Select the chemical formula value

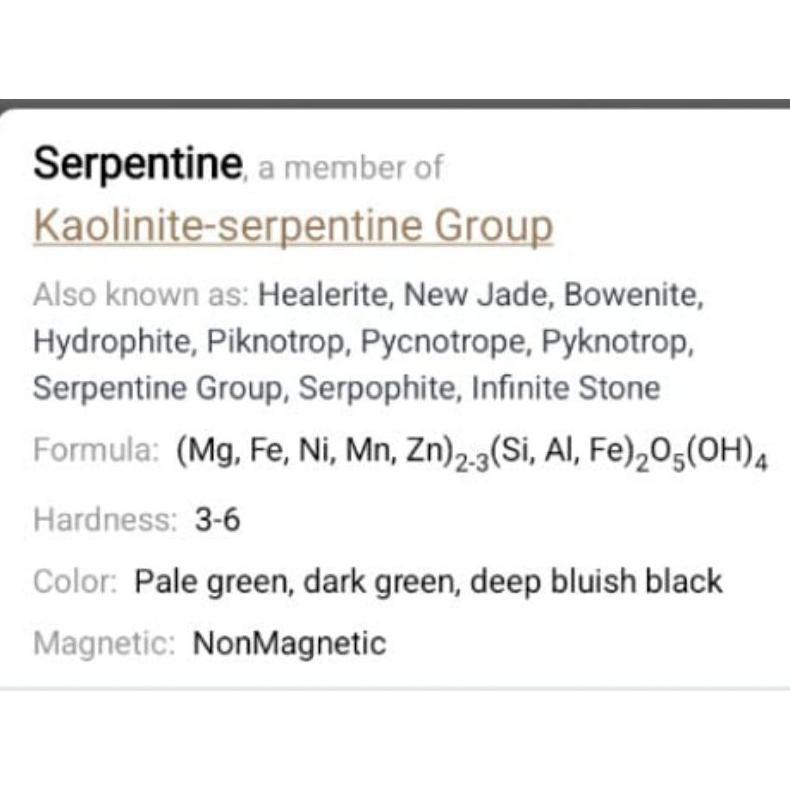(471, 452)
